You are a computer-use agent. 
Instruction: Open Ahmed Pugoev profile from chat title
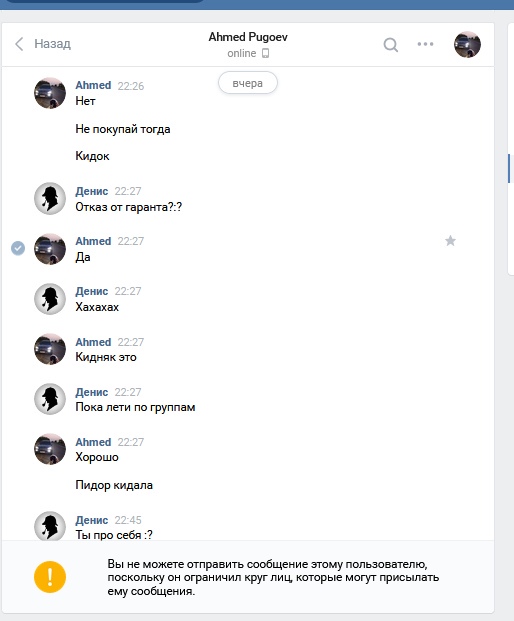[248, 37]
